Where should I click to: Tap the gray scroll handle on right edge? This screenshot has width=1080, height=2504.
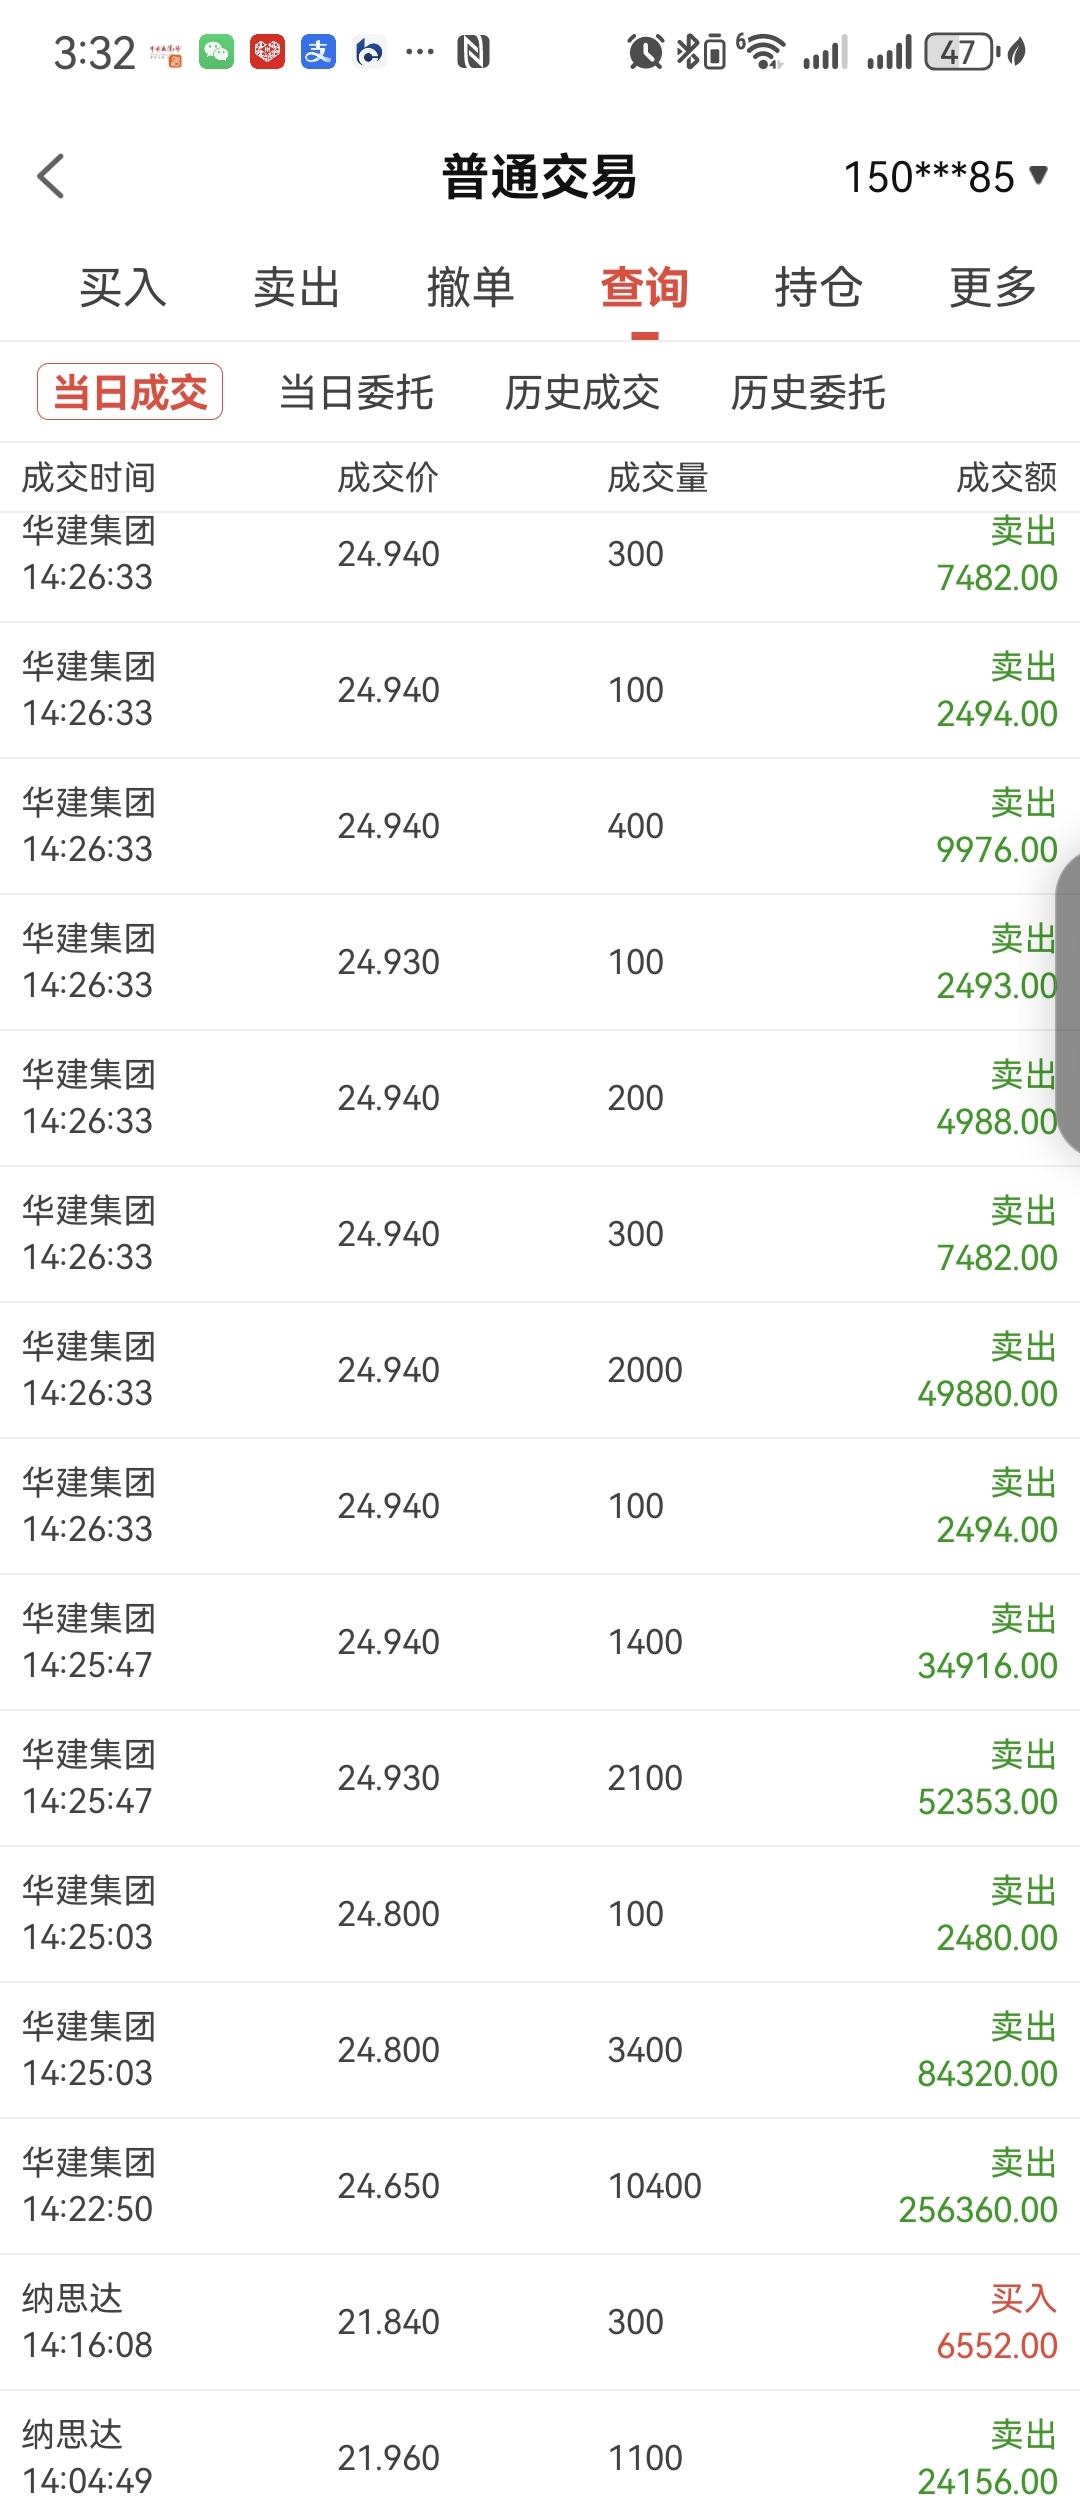click(1068, 1004)
